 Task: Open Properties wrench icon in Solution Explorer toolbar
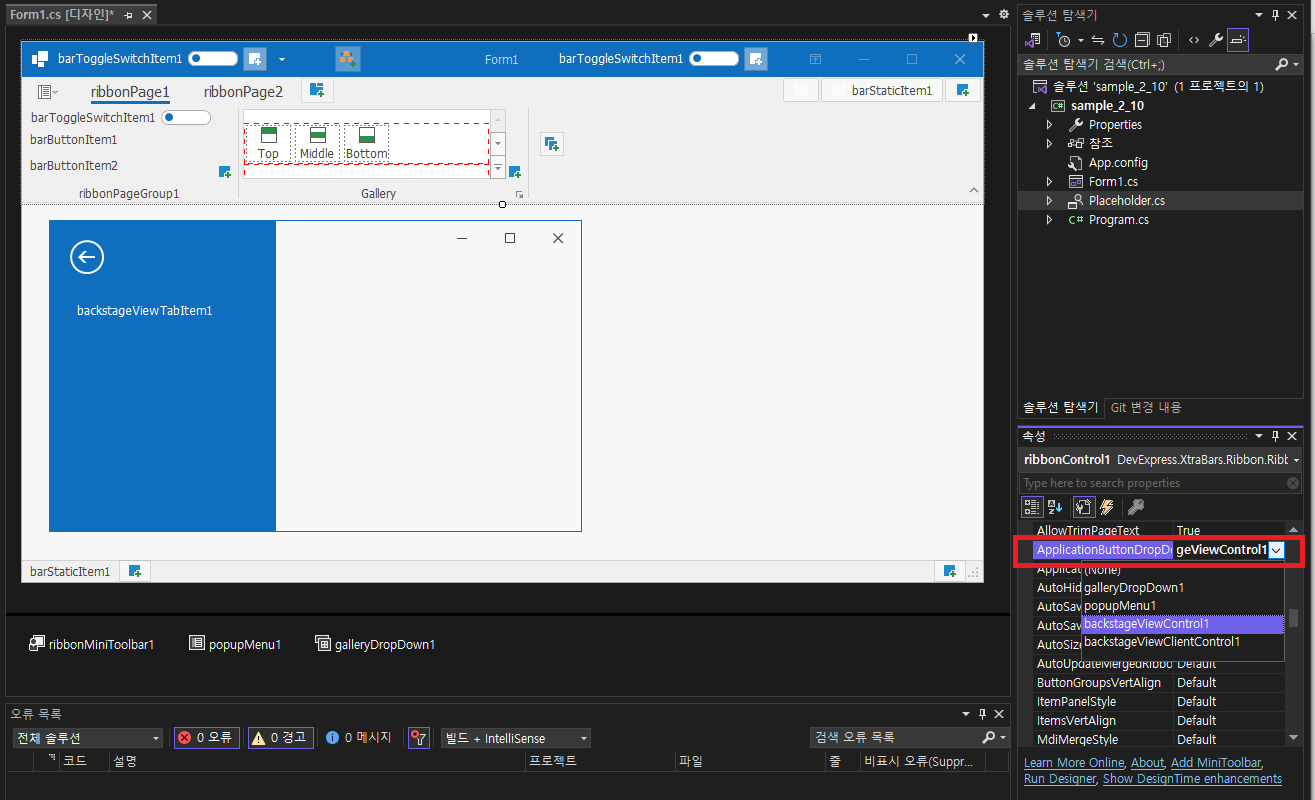(1216, 40)
